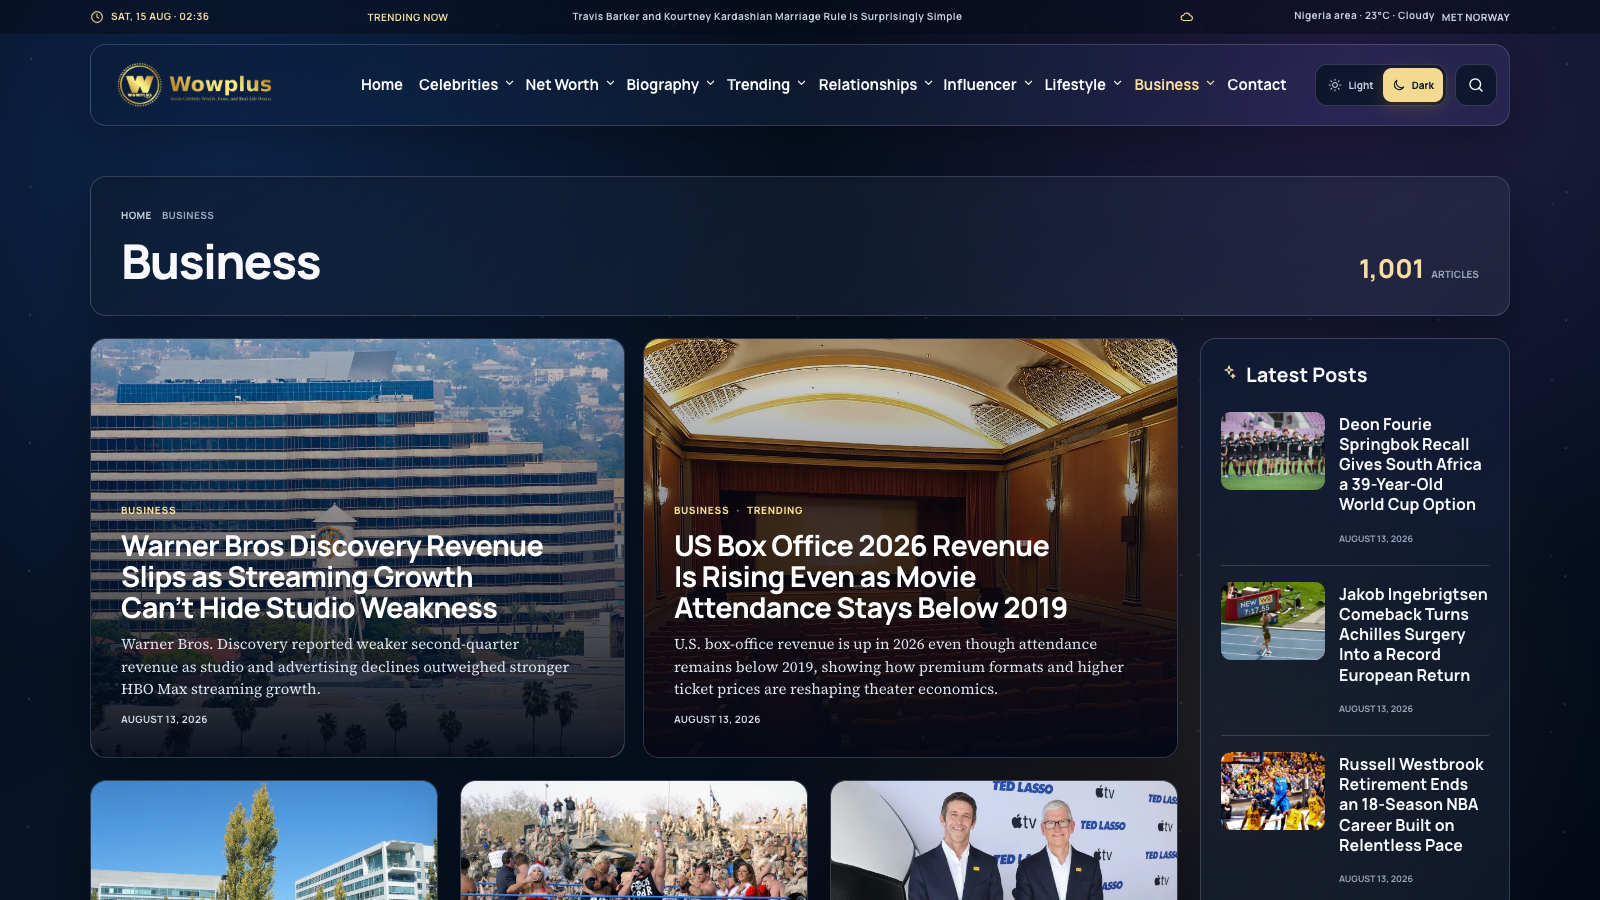
Task: Click the Ted Lasso Apple TV photo card
Action: pos(1004,840)
